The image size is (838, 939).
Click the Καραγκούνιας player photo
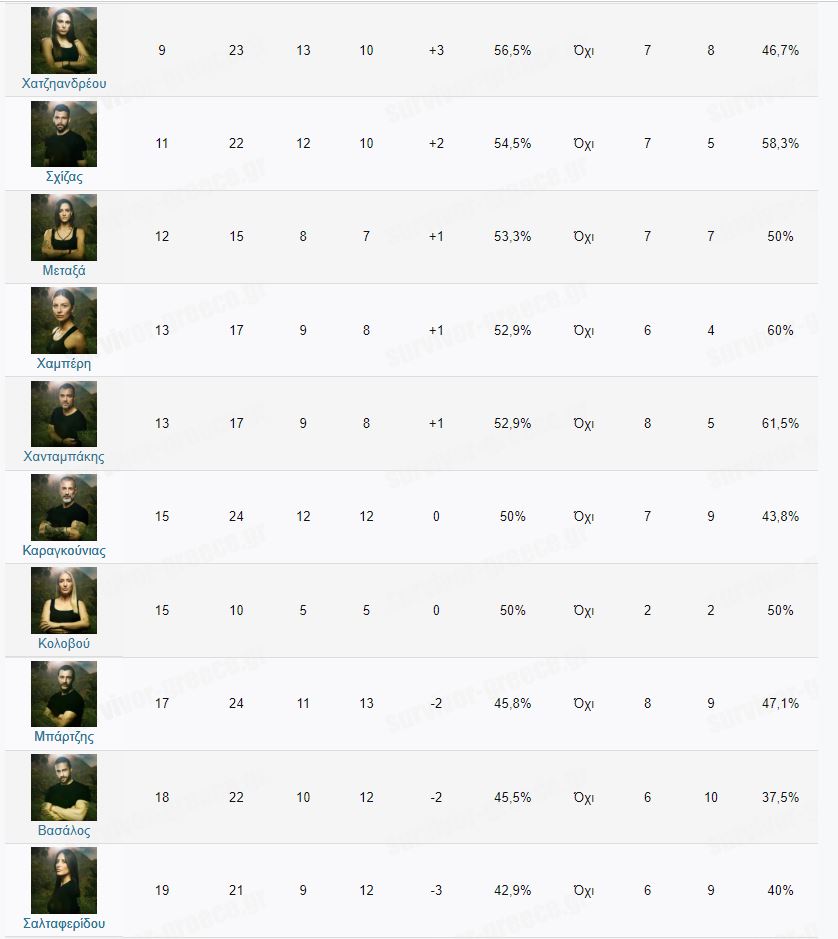[x=64, y=507]
